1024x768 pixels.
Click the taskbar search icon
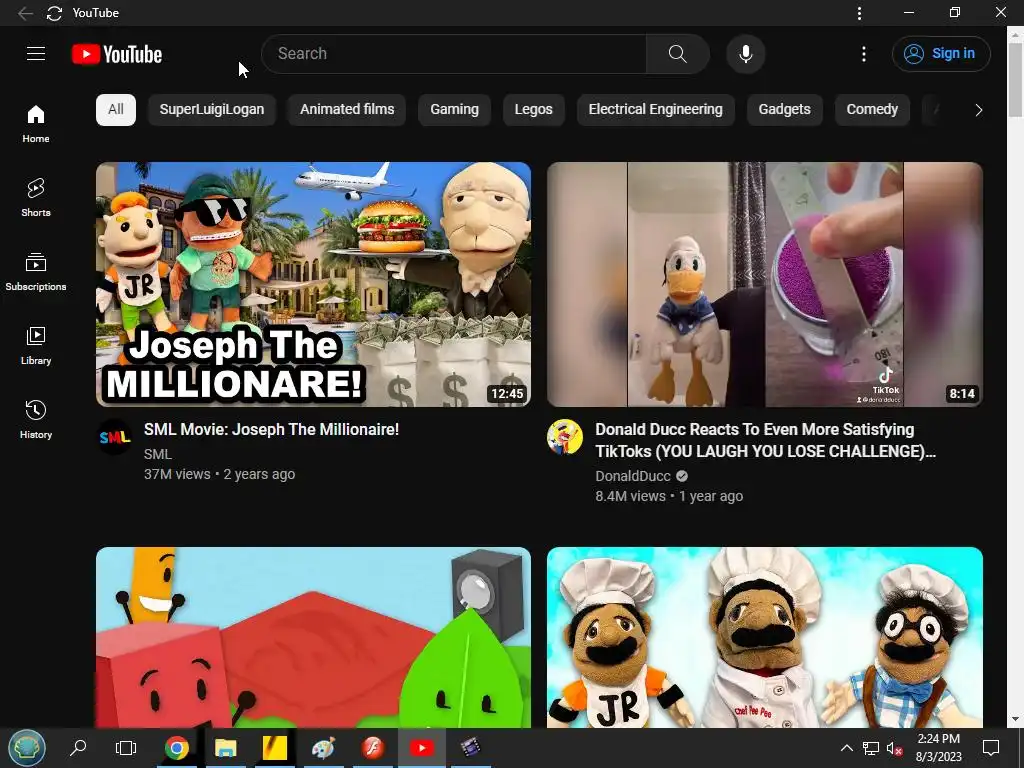click(x=78, y=748)
